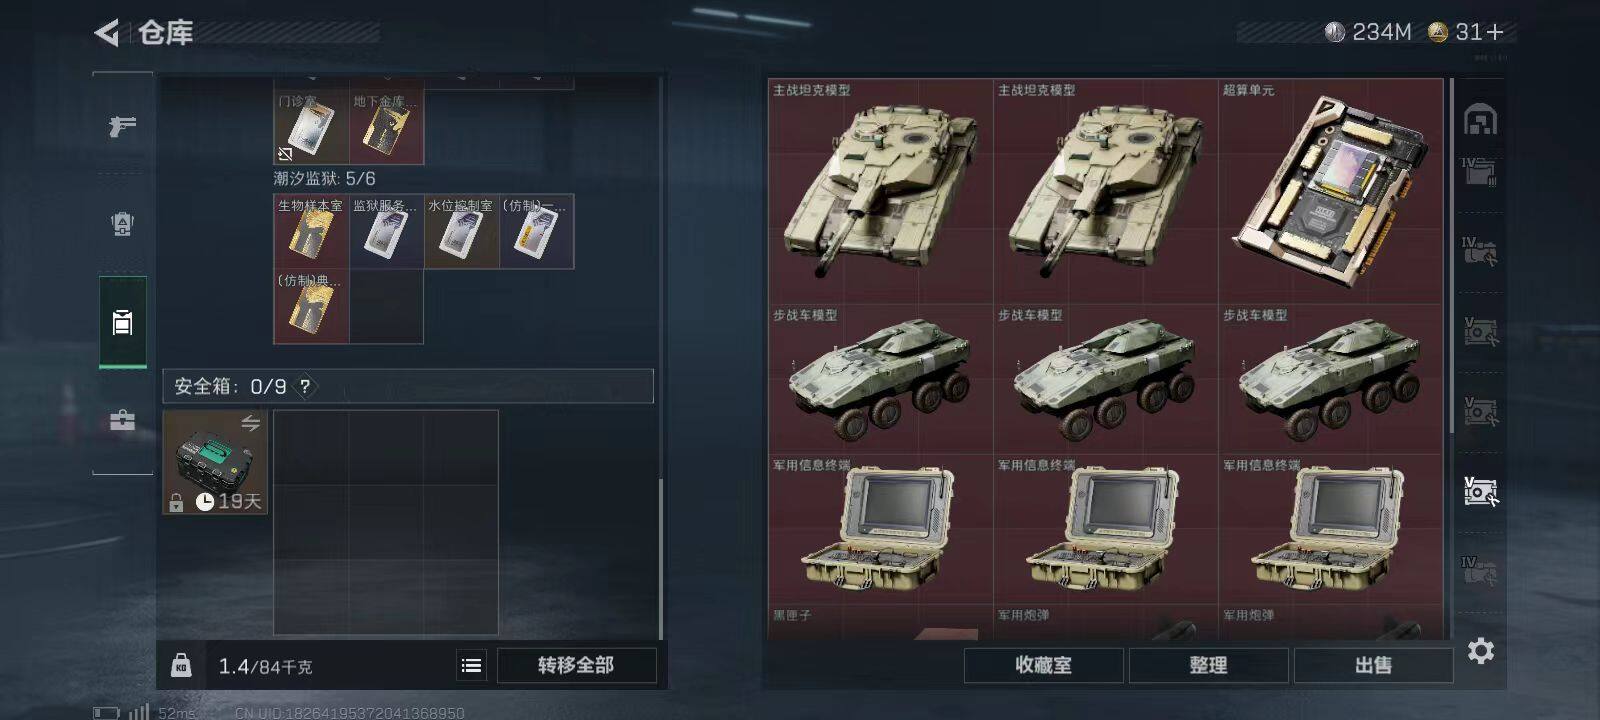The height and width of the screenshot is (720, 1600).
Task: Select the backpack category icon in sidebar
Action: point(122,322)
